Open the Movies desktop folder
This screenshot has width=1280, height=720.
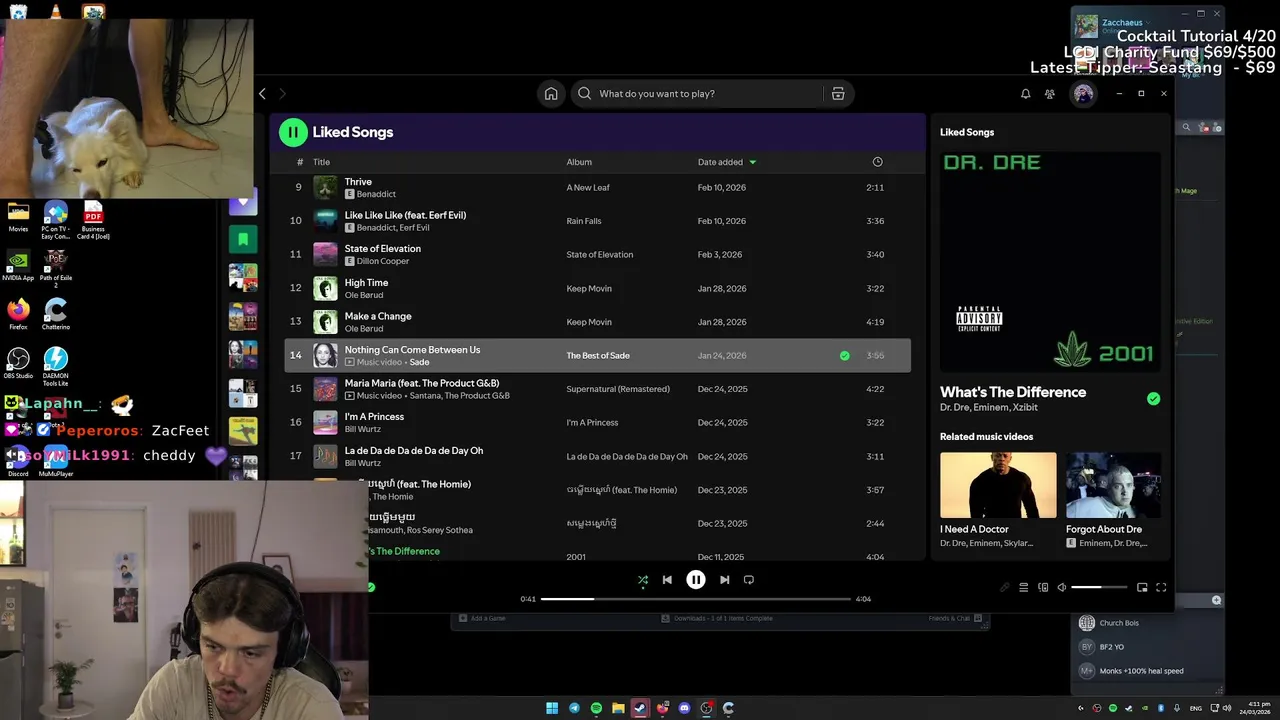18,216
